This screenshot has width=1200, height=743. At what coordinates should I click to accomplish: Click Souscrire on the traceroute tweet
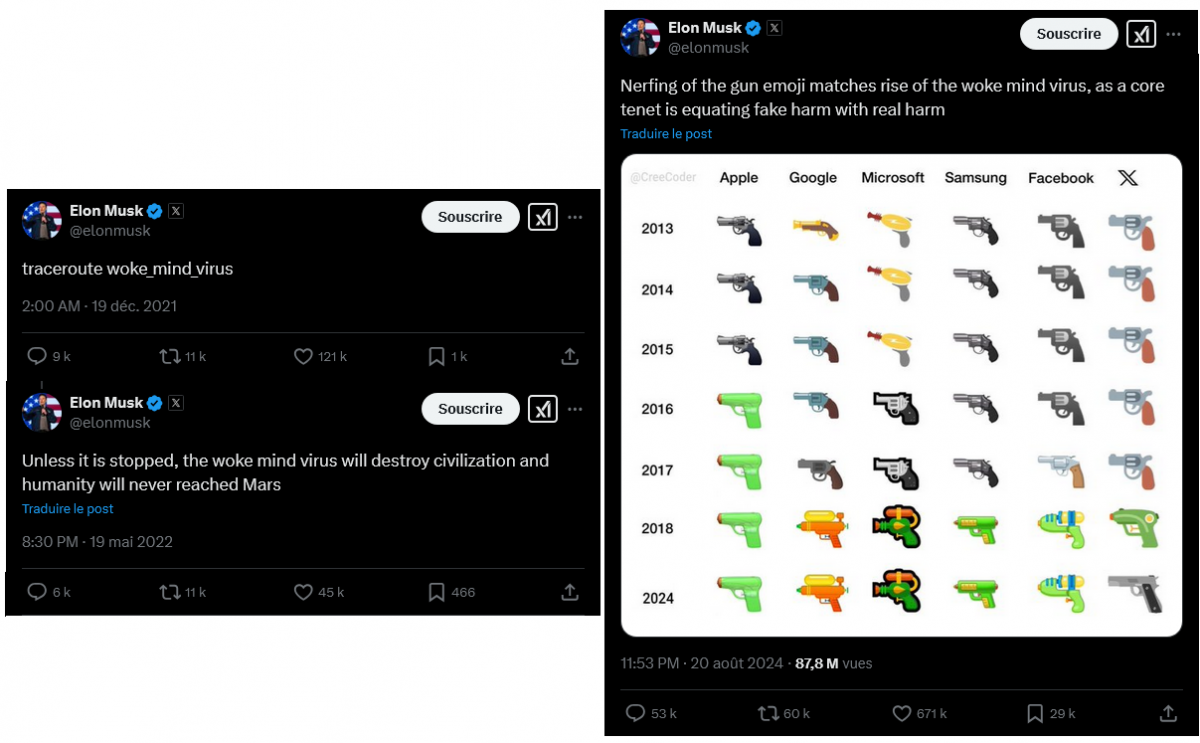[470, 217]
